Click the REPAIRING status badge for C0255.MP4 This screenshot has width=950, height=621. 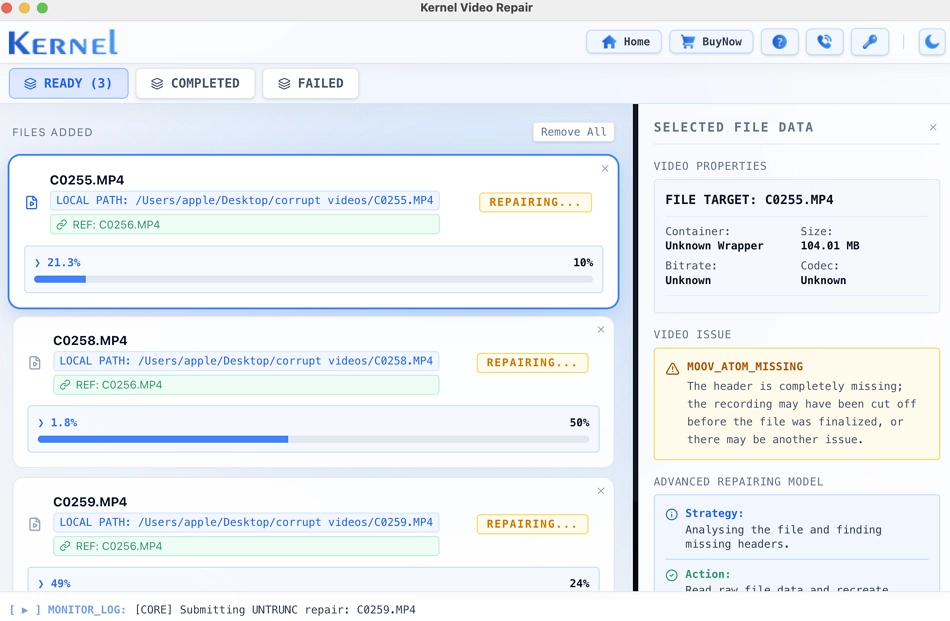(535, 202)
